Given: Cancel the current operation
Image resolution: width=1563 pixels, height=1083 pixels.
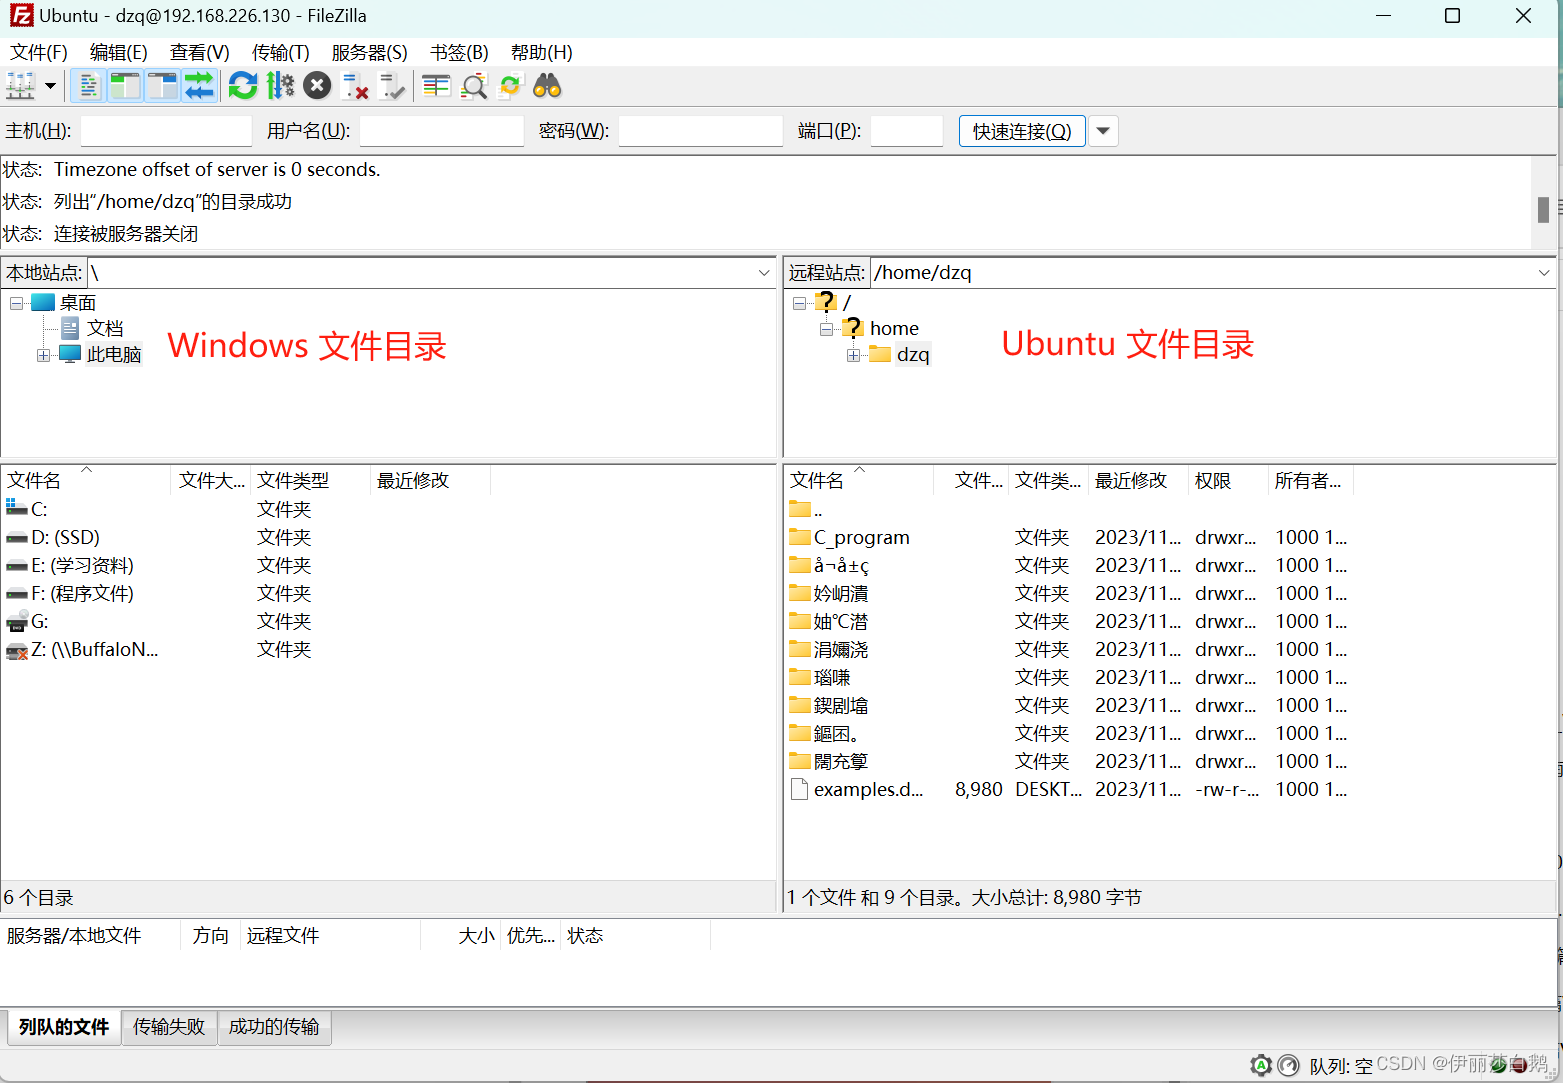Looking at the screenshot, I should coord(317,86).
